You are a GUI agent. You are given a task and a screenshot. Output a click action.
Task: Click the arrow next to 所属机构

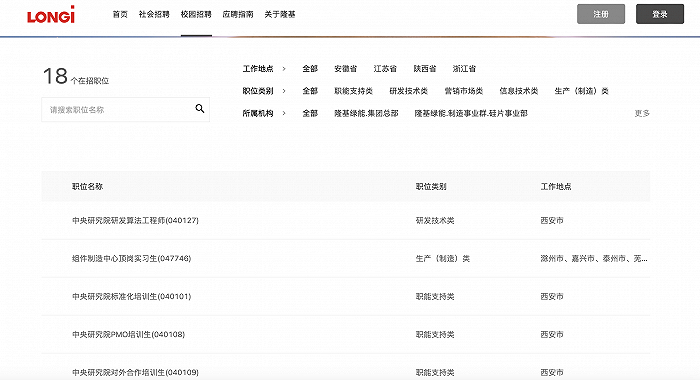point(284,113)
